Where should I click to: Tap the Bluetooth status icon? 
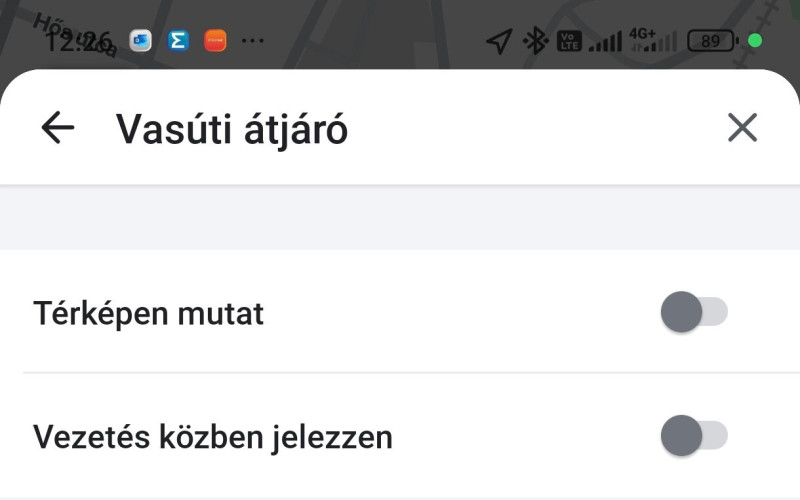[537, 41]
